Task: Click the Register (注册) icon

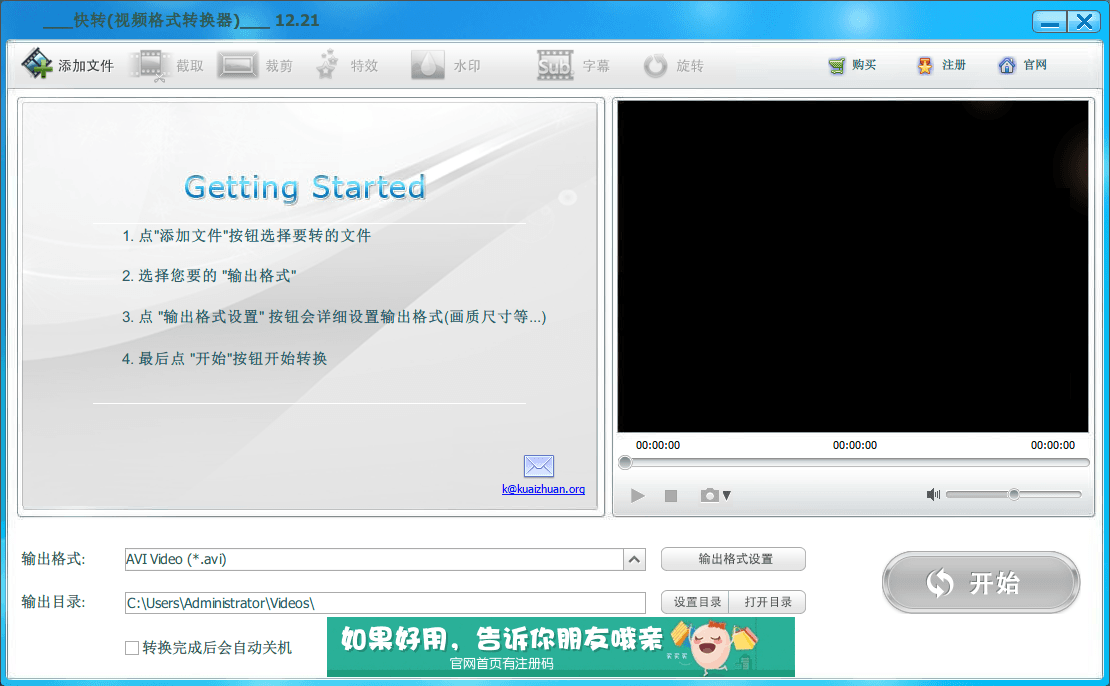Action: coord(925,65)
